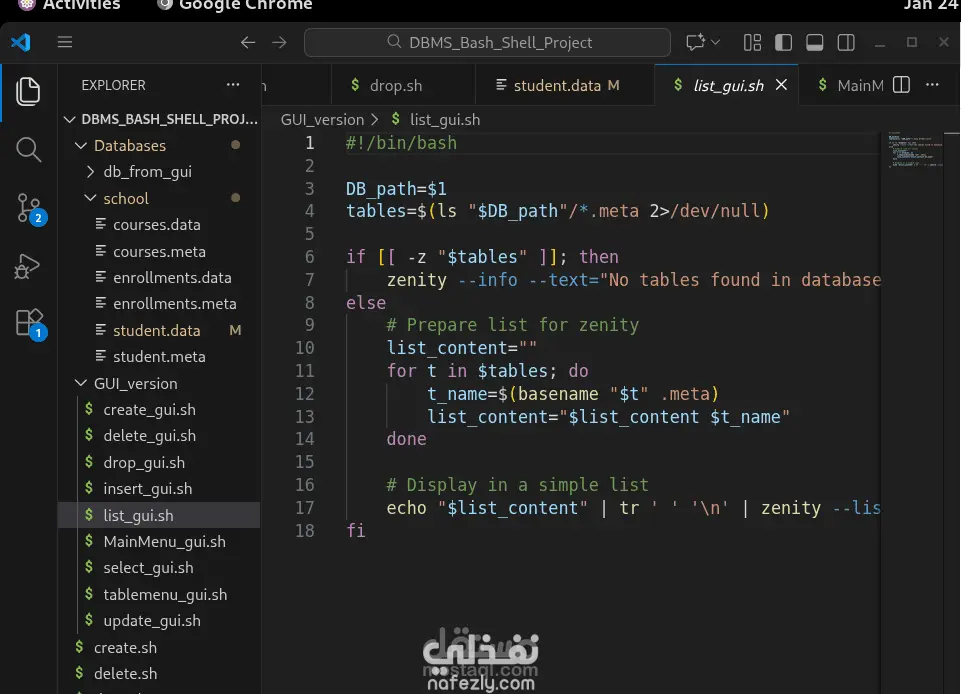
Task: Open the Search view in activity bar
Action: click(x=28, y=150)
